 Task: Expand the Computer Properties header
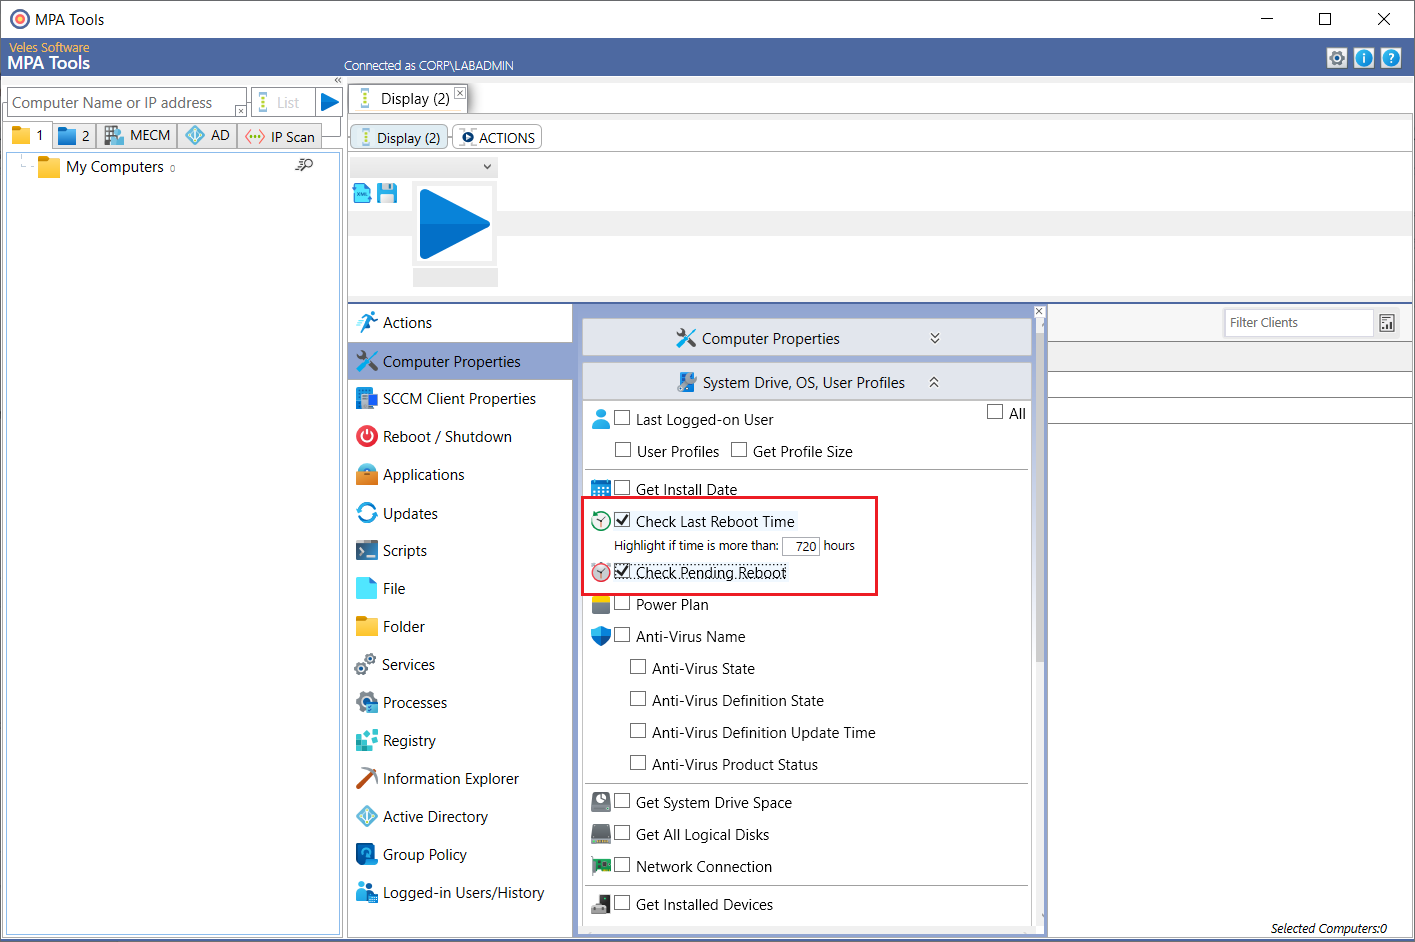pos(806,338)
